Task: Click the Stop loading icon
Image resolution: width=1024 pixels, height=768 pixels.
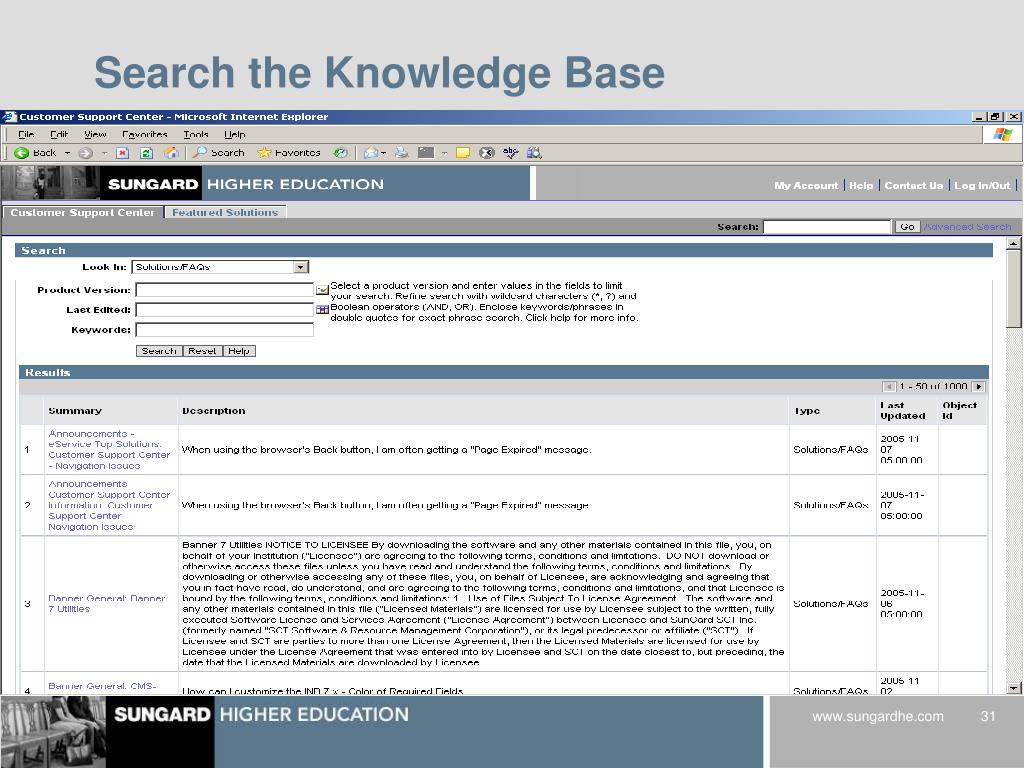Action: coord(122,153)
